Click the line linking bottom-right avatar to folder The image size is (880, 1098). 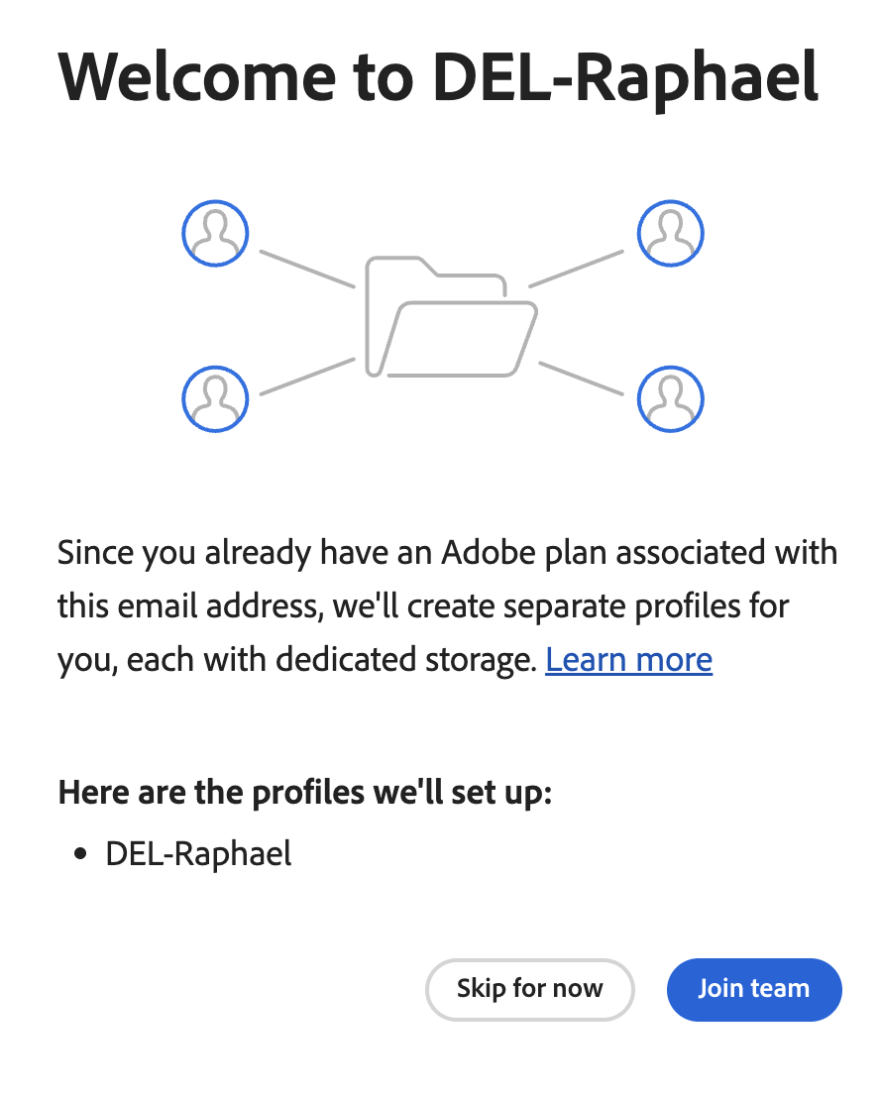pos(580,378)
